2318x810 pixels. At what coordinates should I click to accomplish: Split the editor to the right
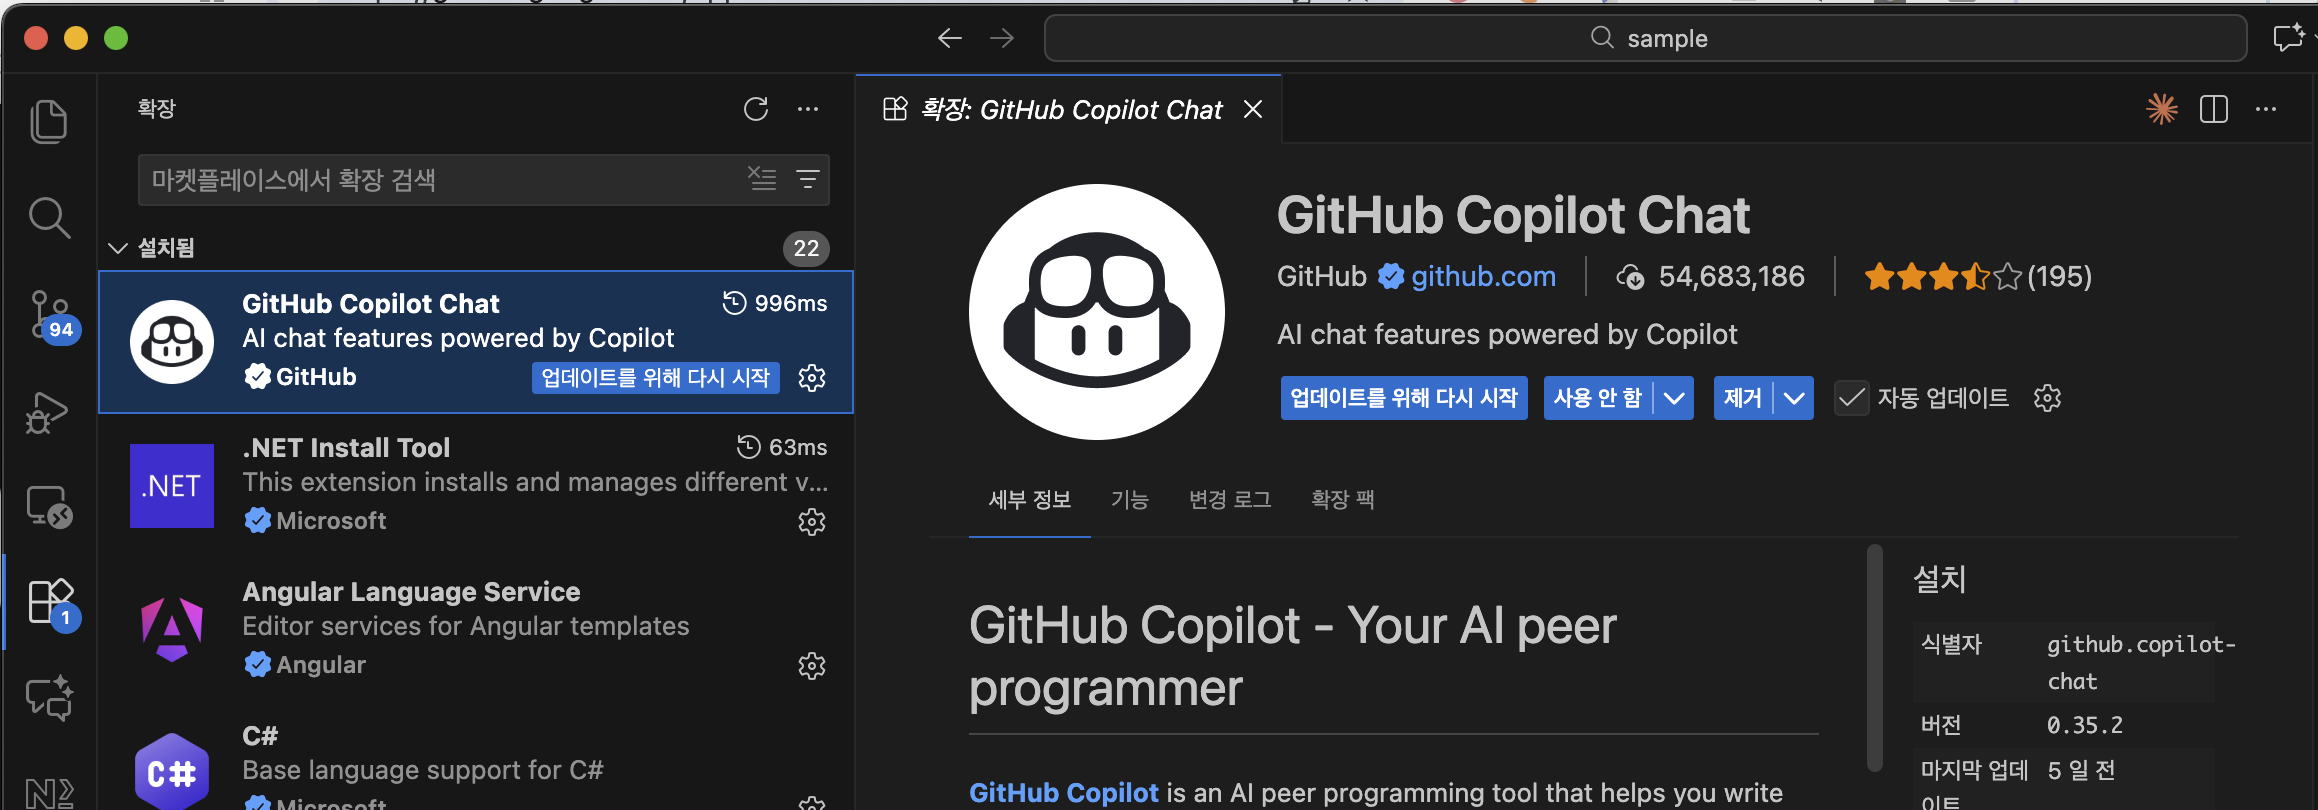pos(2214,109)
